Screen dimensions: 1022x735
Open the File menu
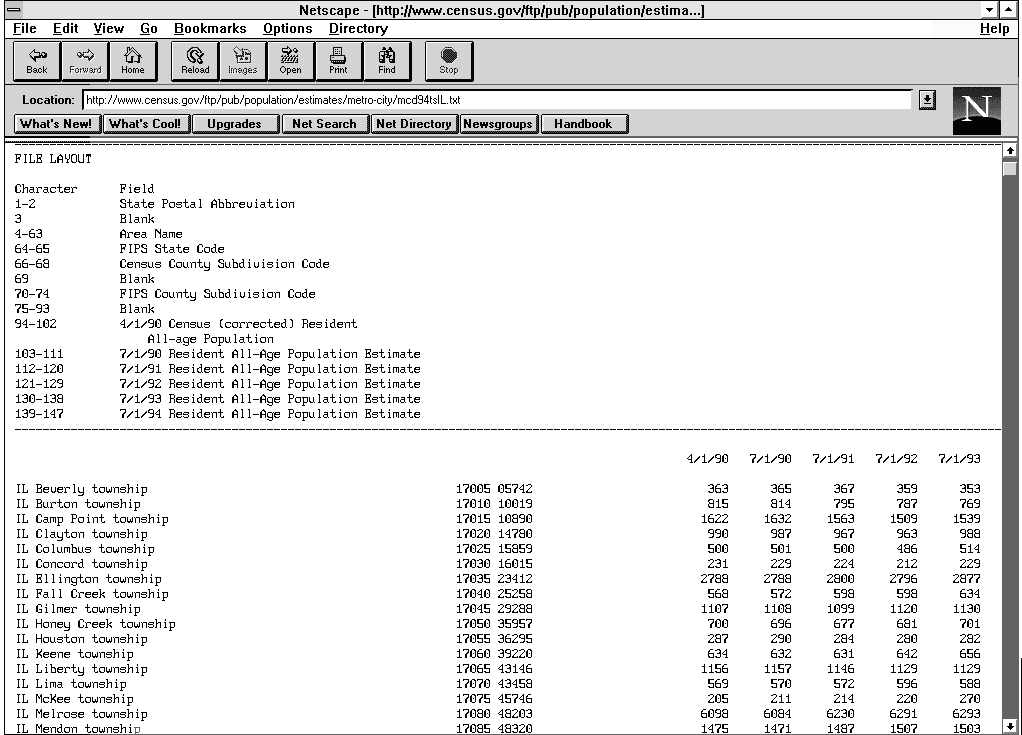point(25,29)
